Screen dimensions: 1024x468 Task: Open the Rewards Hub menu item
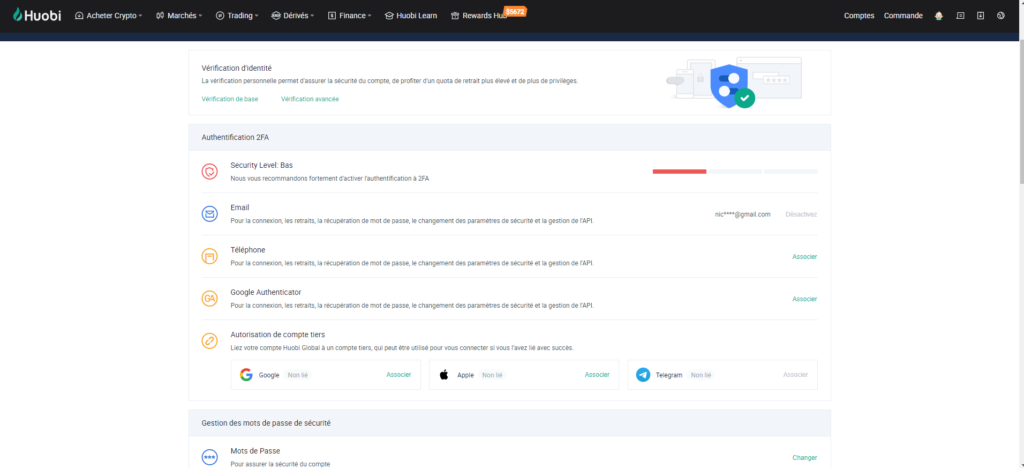(480, 16)
